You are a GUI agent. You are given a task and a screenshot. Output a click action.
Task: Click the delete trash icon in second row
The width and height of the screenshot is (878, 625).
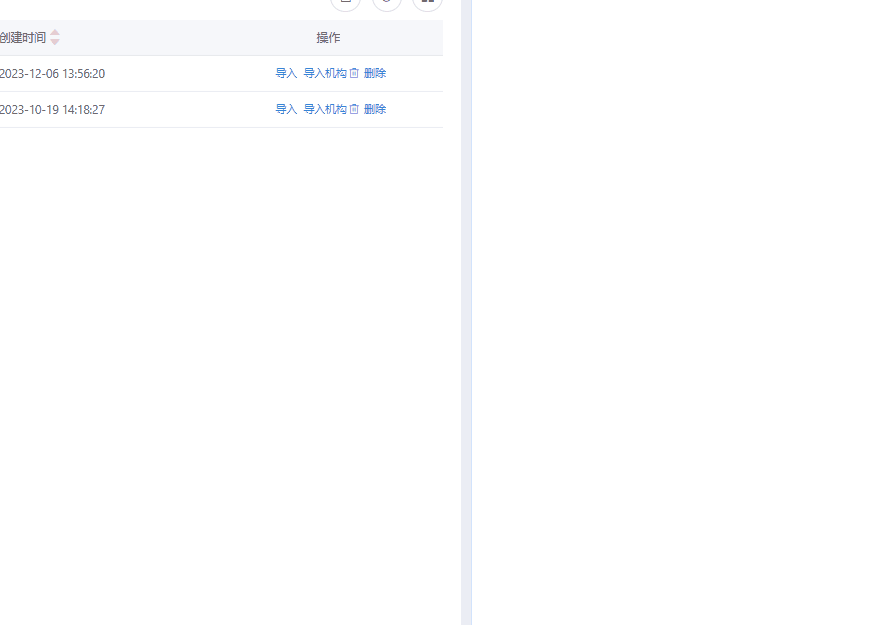[353, 109]
